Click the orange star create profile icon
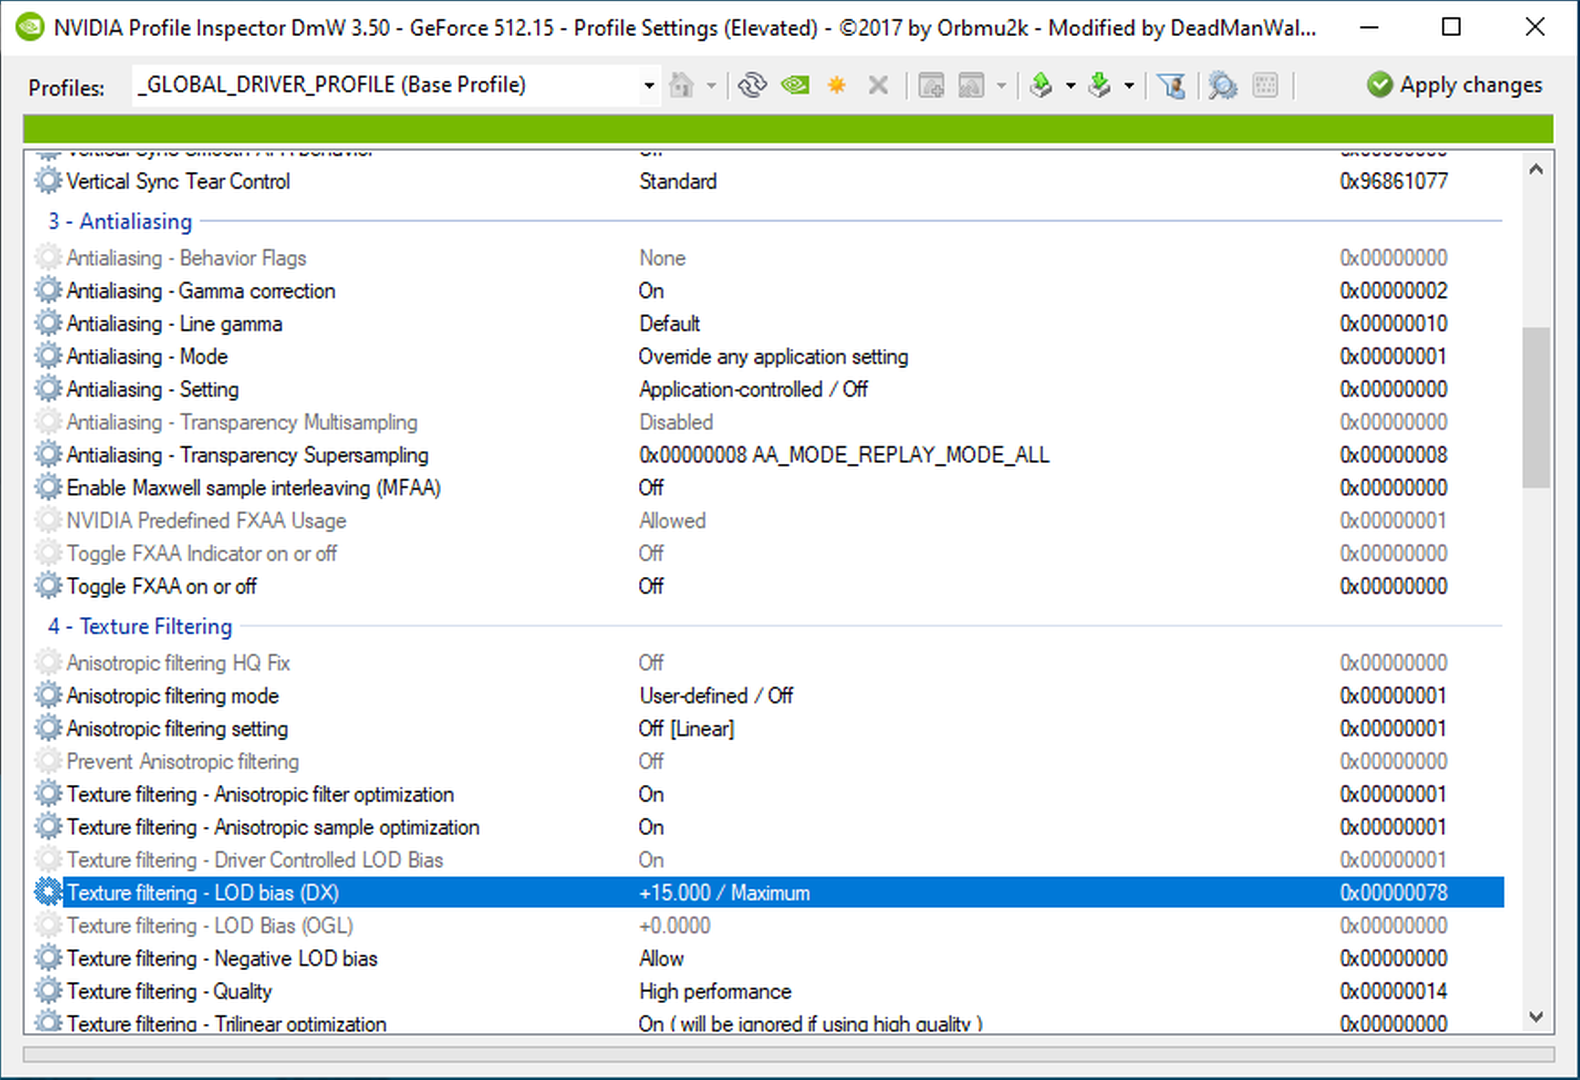Viewport: 1580px width, 1080px height. [x=837, y=85]
